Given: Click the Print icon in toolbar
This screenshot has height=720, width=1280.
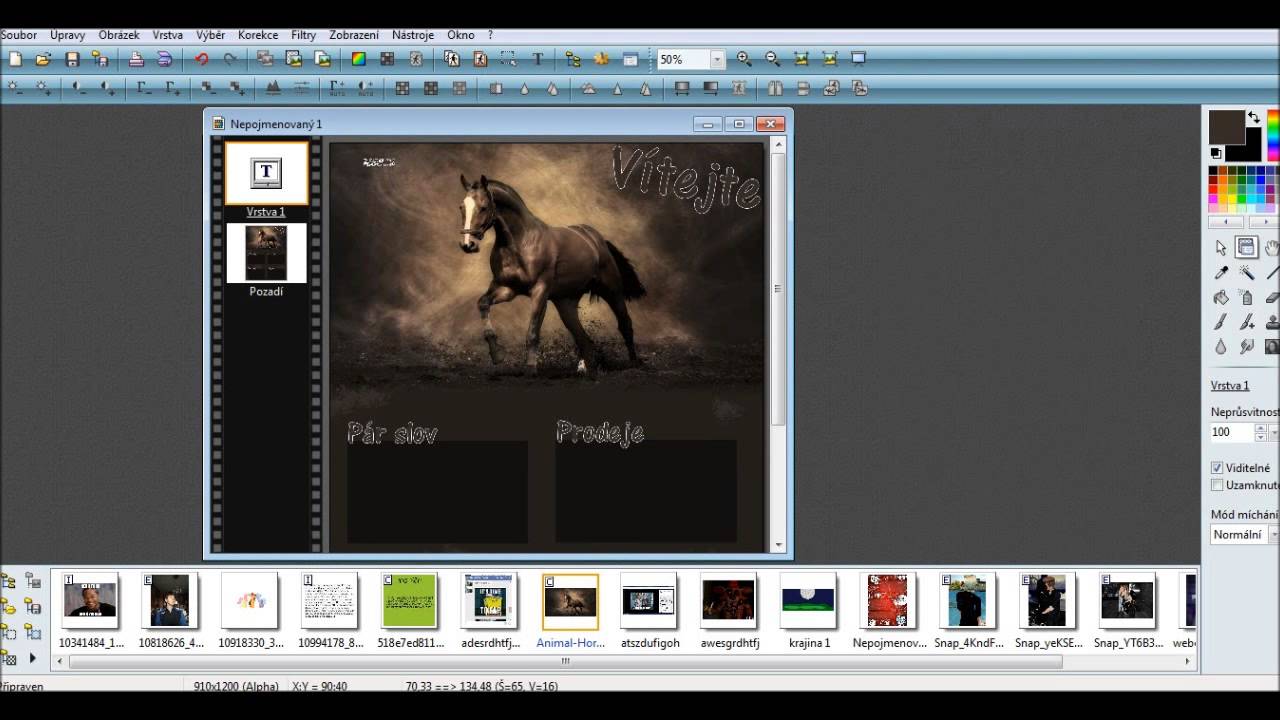Looking at the screenshot, I should pos(136,59).
